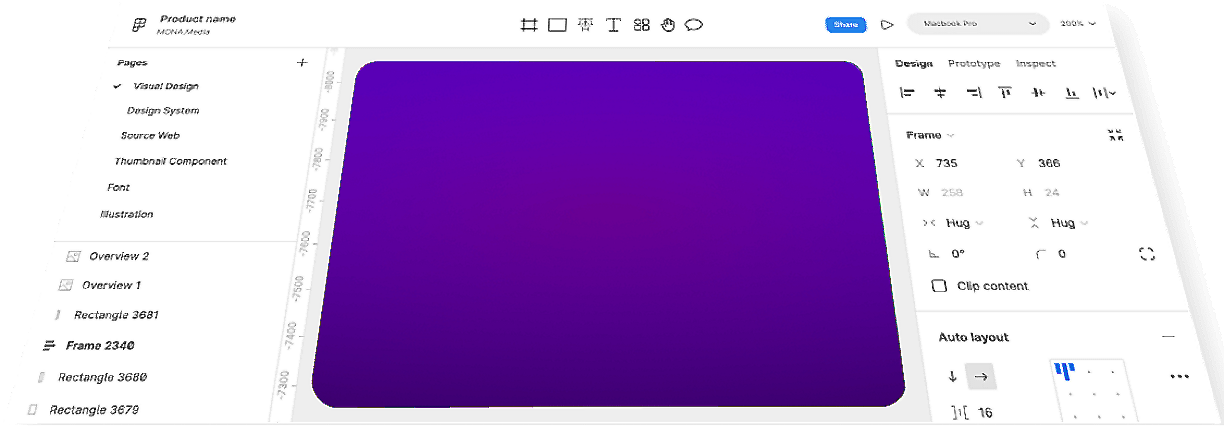Switch to the Inspect tab
The image size is (1224, 426).
coord(1035,64)
